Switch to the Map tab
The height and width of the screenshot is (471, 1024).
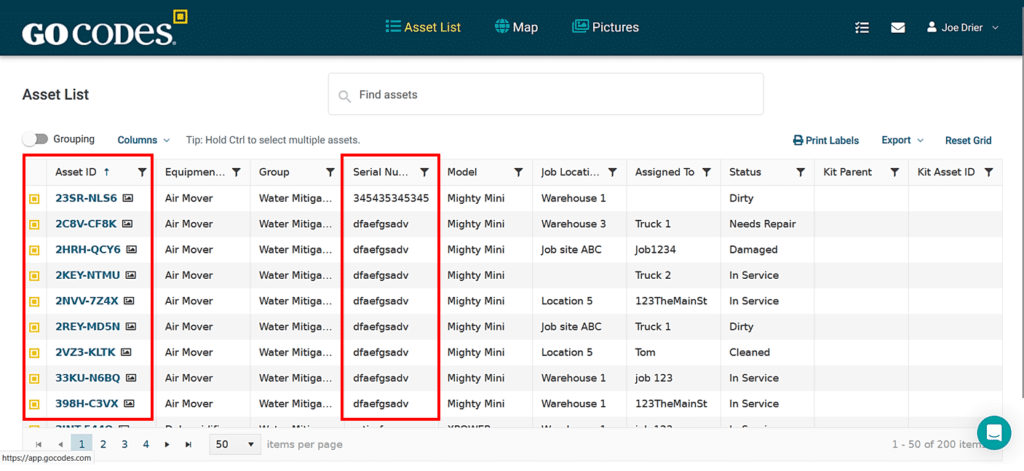(x=516, y=27)
